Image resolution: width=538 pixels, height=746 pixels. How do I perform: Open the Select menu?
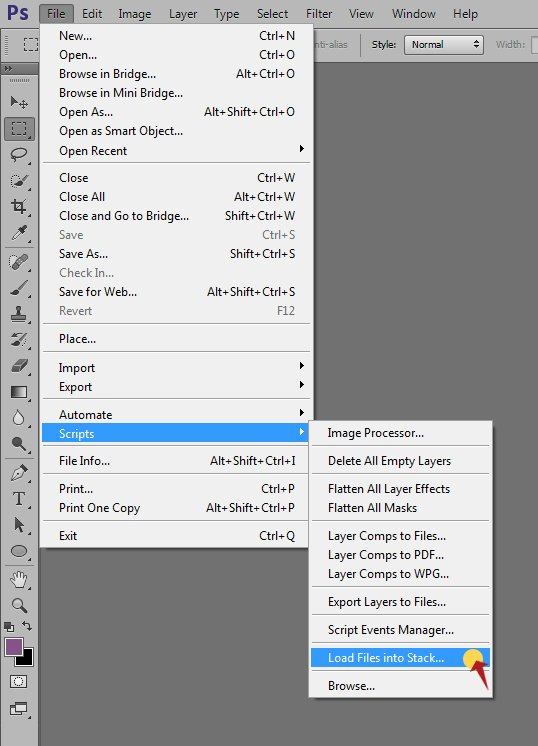click(273, 13)
